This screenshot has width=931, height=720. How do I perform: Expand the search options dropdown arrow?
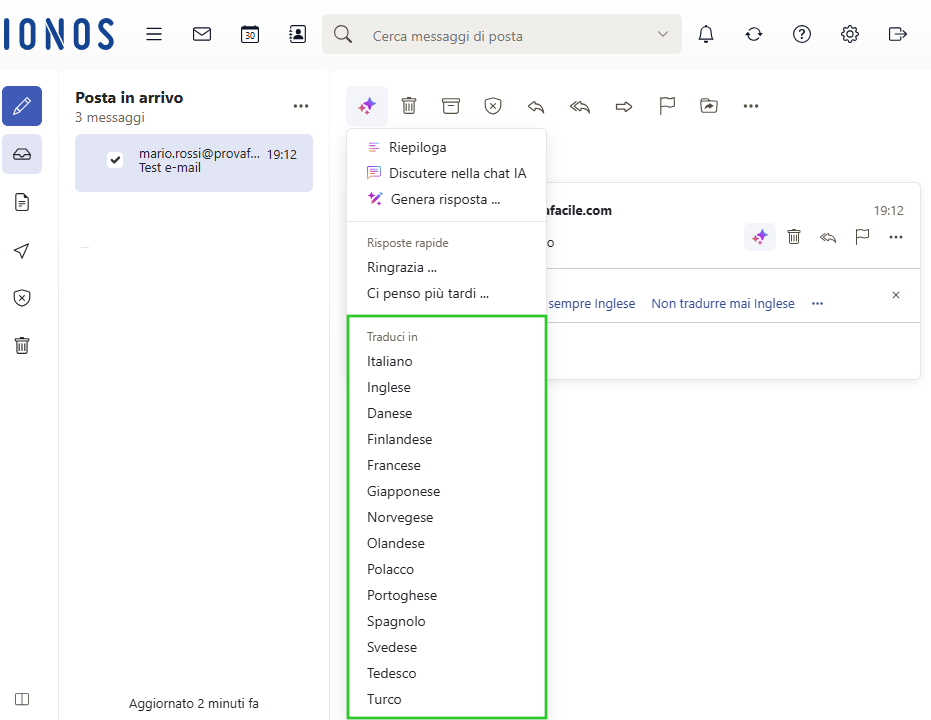(662, 34)
